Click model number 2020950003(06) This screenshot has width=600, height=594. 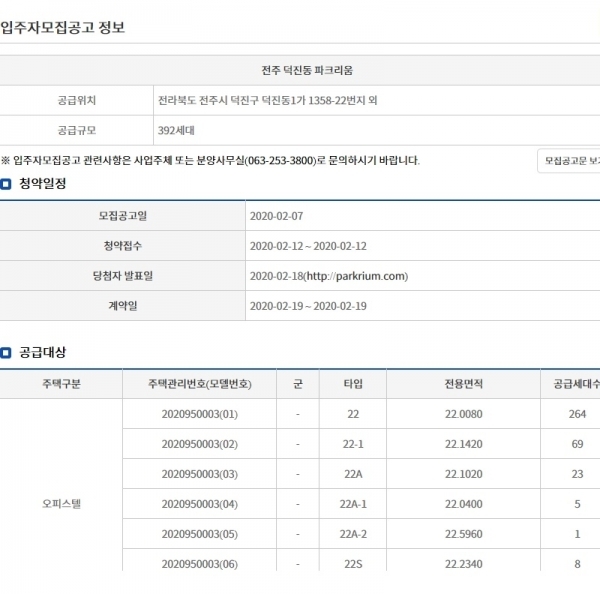point(200,564)
